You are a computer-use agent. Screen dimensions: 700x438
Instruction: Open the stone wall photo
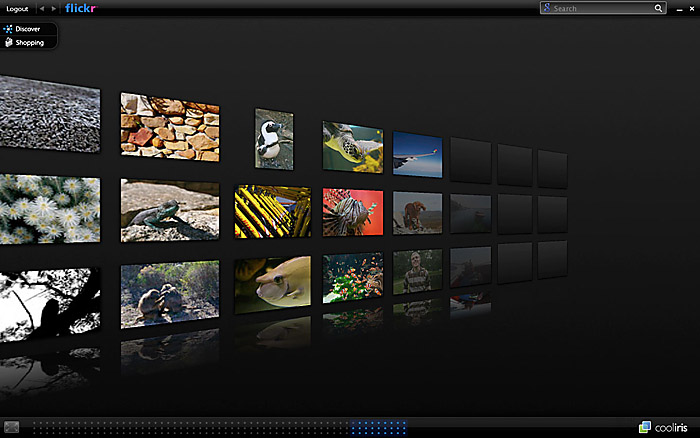click(x=170, y=127)
